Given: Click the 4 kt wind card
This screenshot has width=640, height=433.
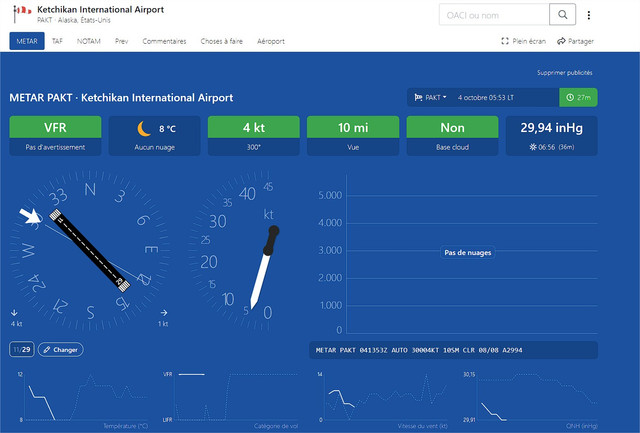Looking at the screenshot, I should 253,135.
